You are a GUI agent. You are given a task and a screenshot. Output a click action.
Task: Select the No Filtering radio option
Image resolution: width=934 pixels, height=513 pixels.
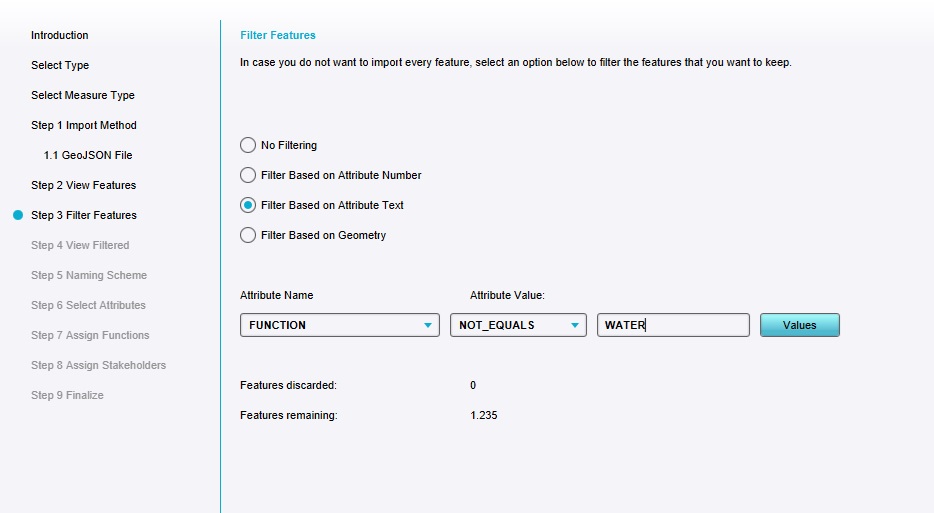click(x=248, y=145)
